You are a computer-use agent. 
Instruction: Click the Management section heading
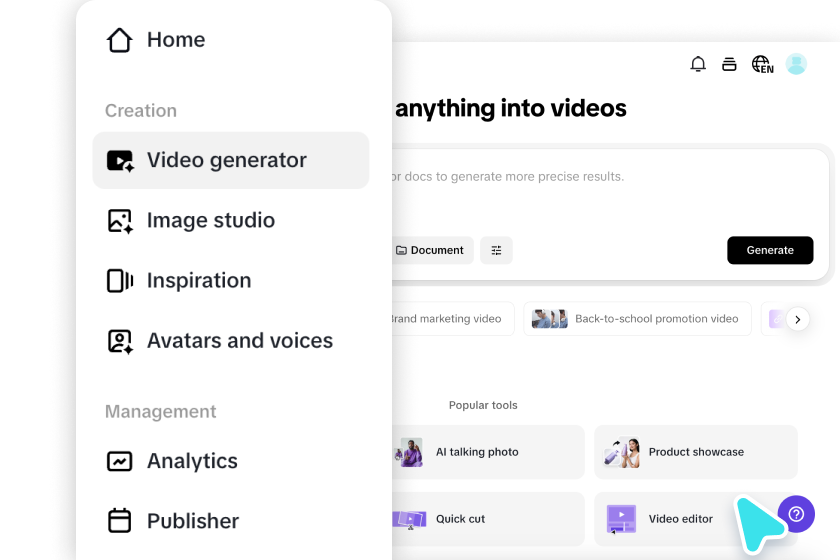pos(160,412)
